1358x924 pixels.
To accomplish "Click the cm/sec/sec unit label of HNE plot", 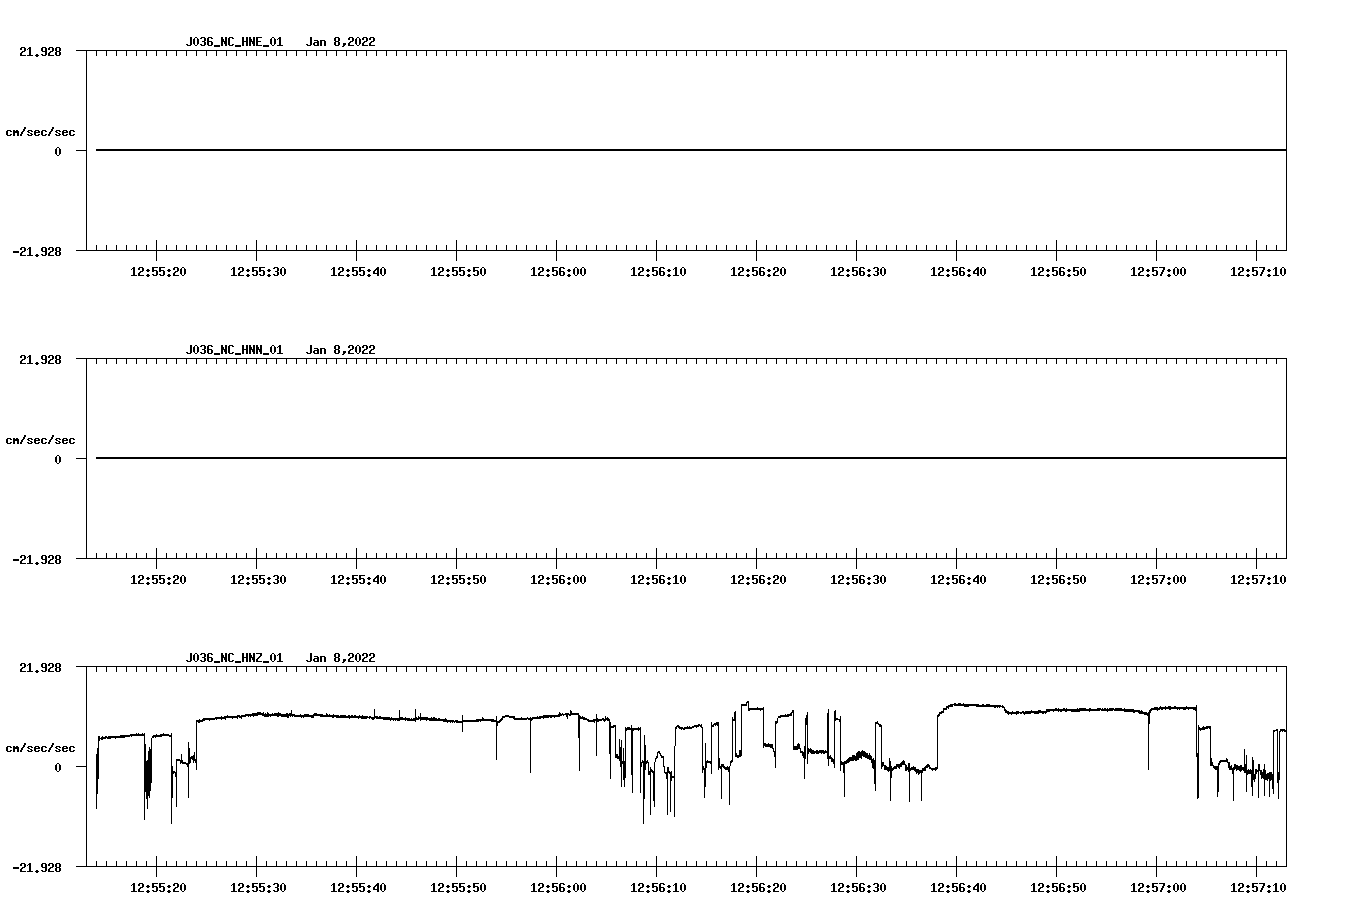I will point(40,132).
